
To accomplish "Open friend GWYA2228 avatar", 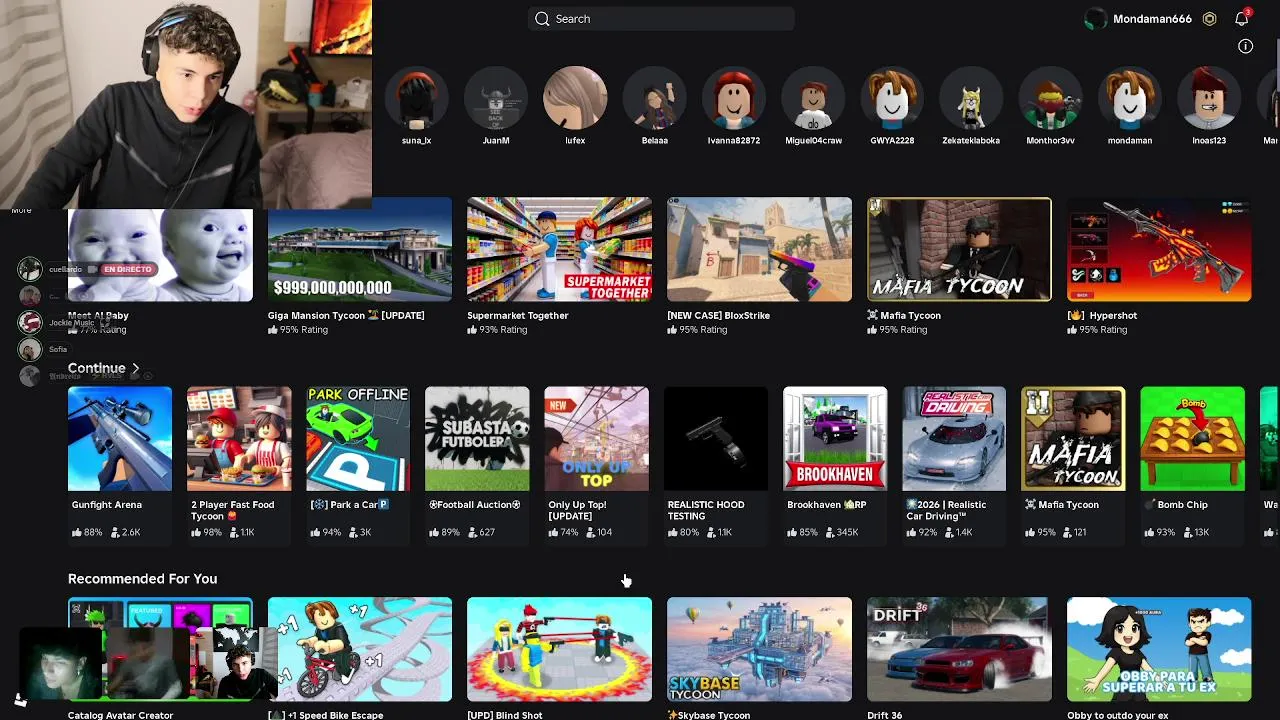I will [x=892, y=98].
